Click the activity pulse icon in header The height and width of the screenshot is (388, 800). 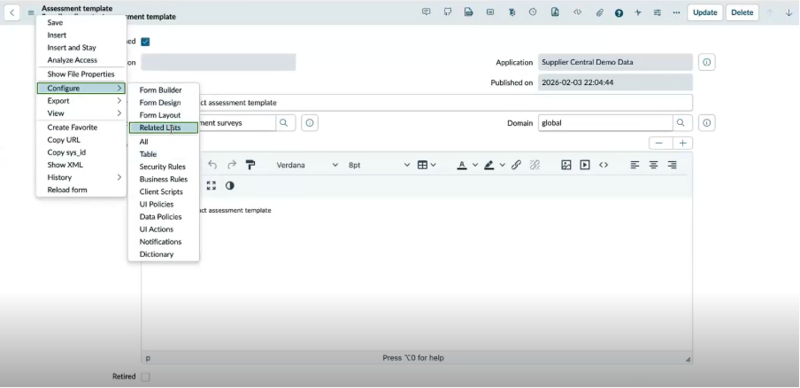tap(638, 13)
